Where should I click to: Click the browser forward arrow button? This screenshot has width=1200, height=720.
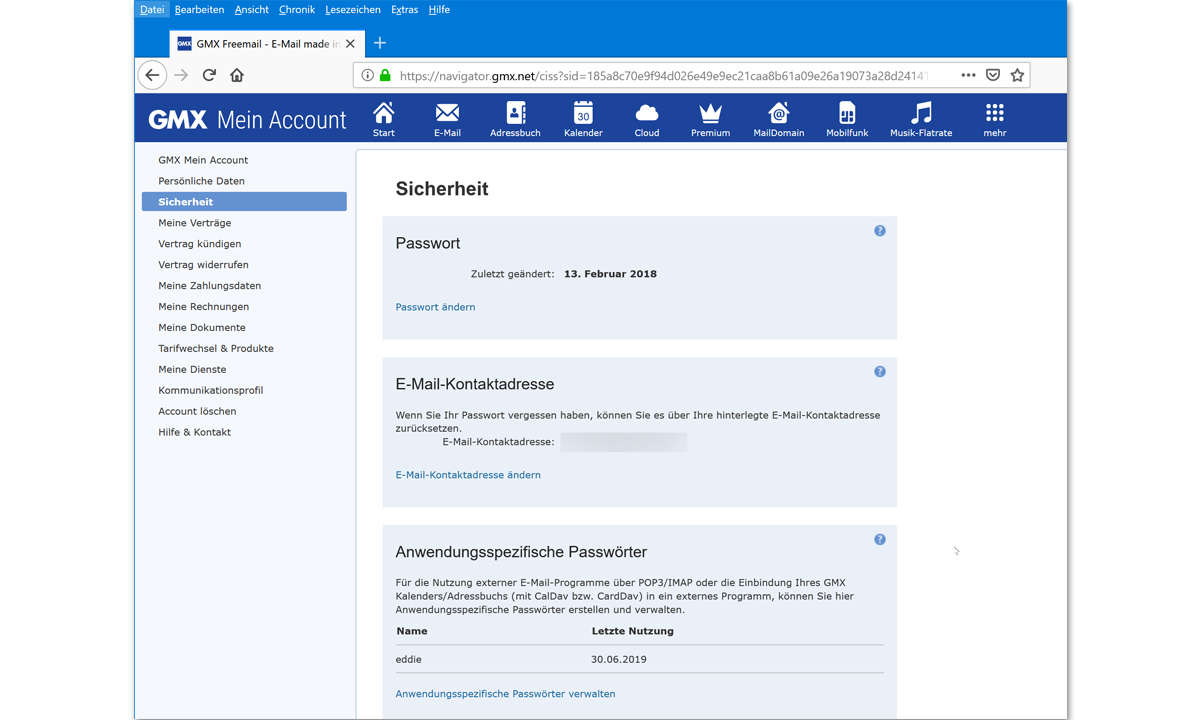tap(181, 75)
